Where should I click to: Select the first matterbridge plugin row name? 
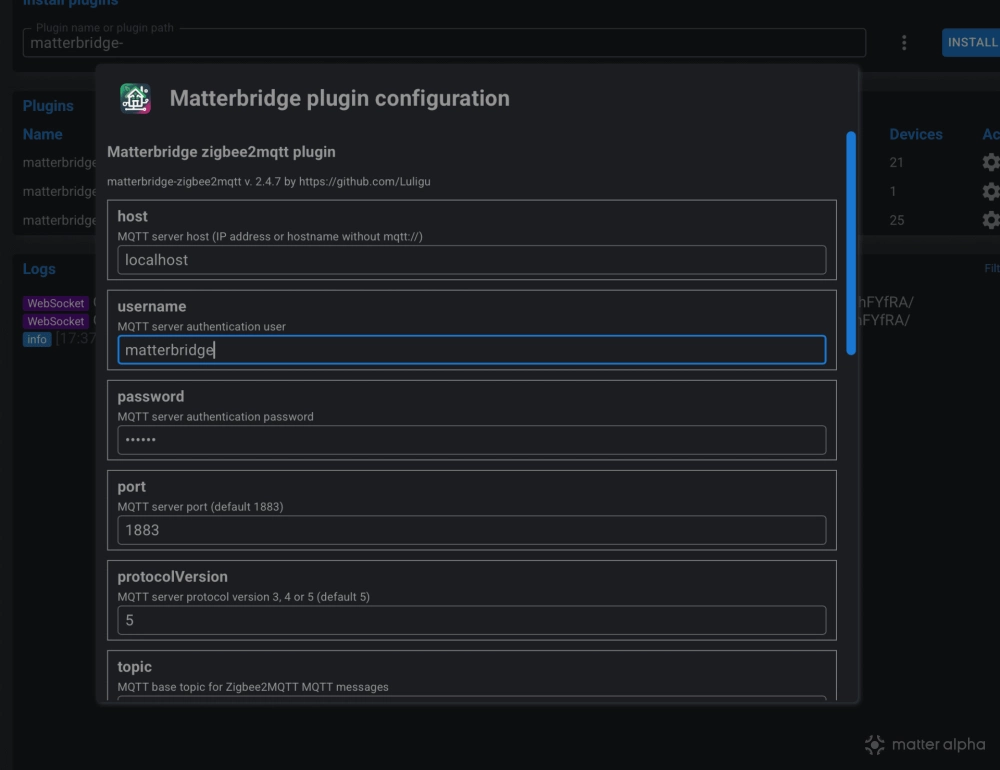coord(59,162)
